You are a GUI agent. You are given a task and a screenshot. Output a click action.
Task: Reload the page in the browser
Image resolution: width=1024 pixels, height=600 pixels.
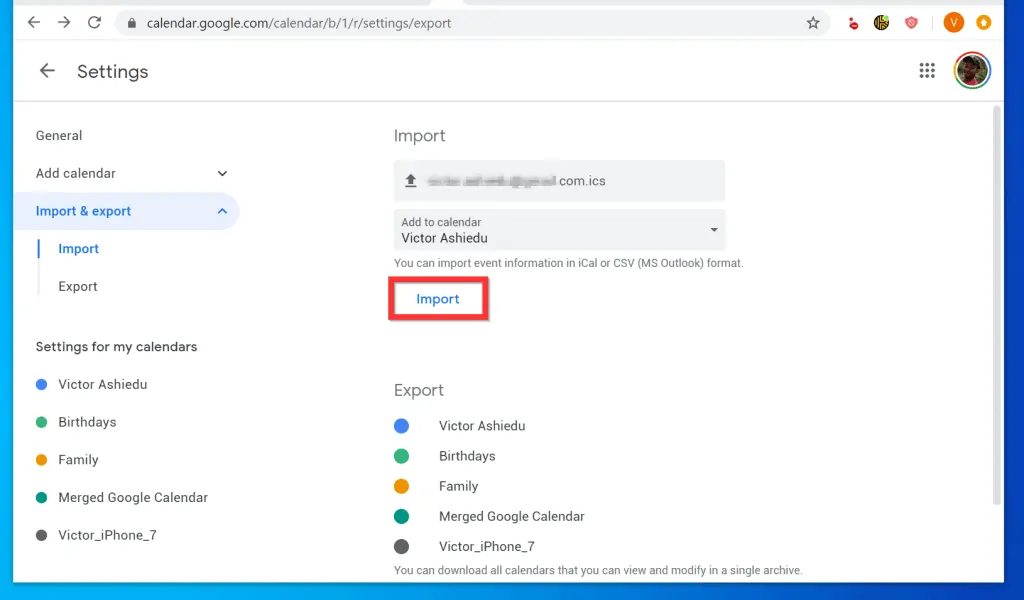tap(94, 22)
